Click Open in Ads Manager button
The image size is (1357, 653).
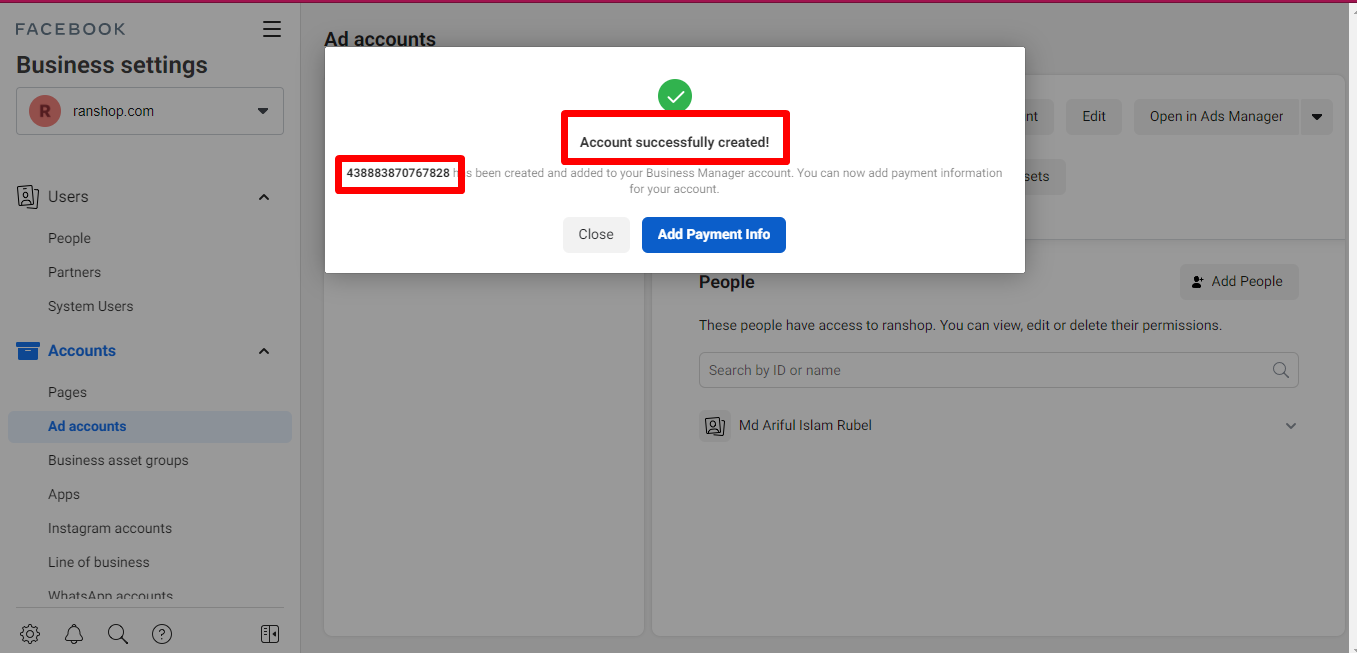pyautogui.click(x=1216, y=116)
